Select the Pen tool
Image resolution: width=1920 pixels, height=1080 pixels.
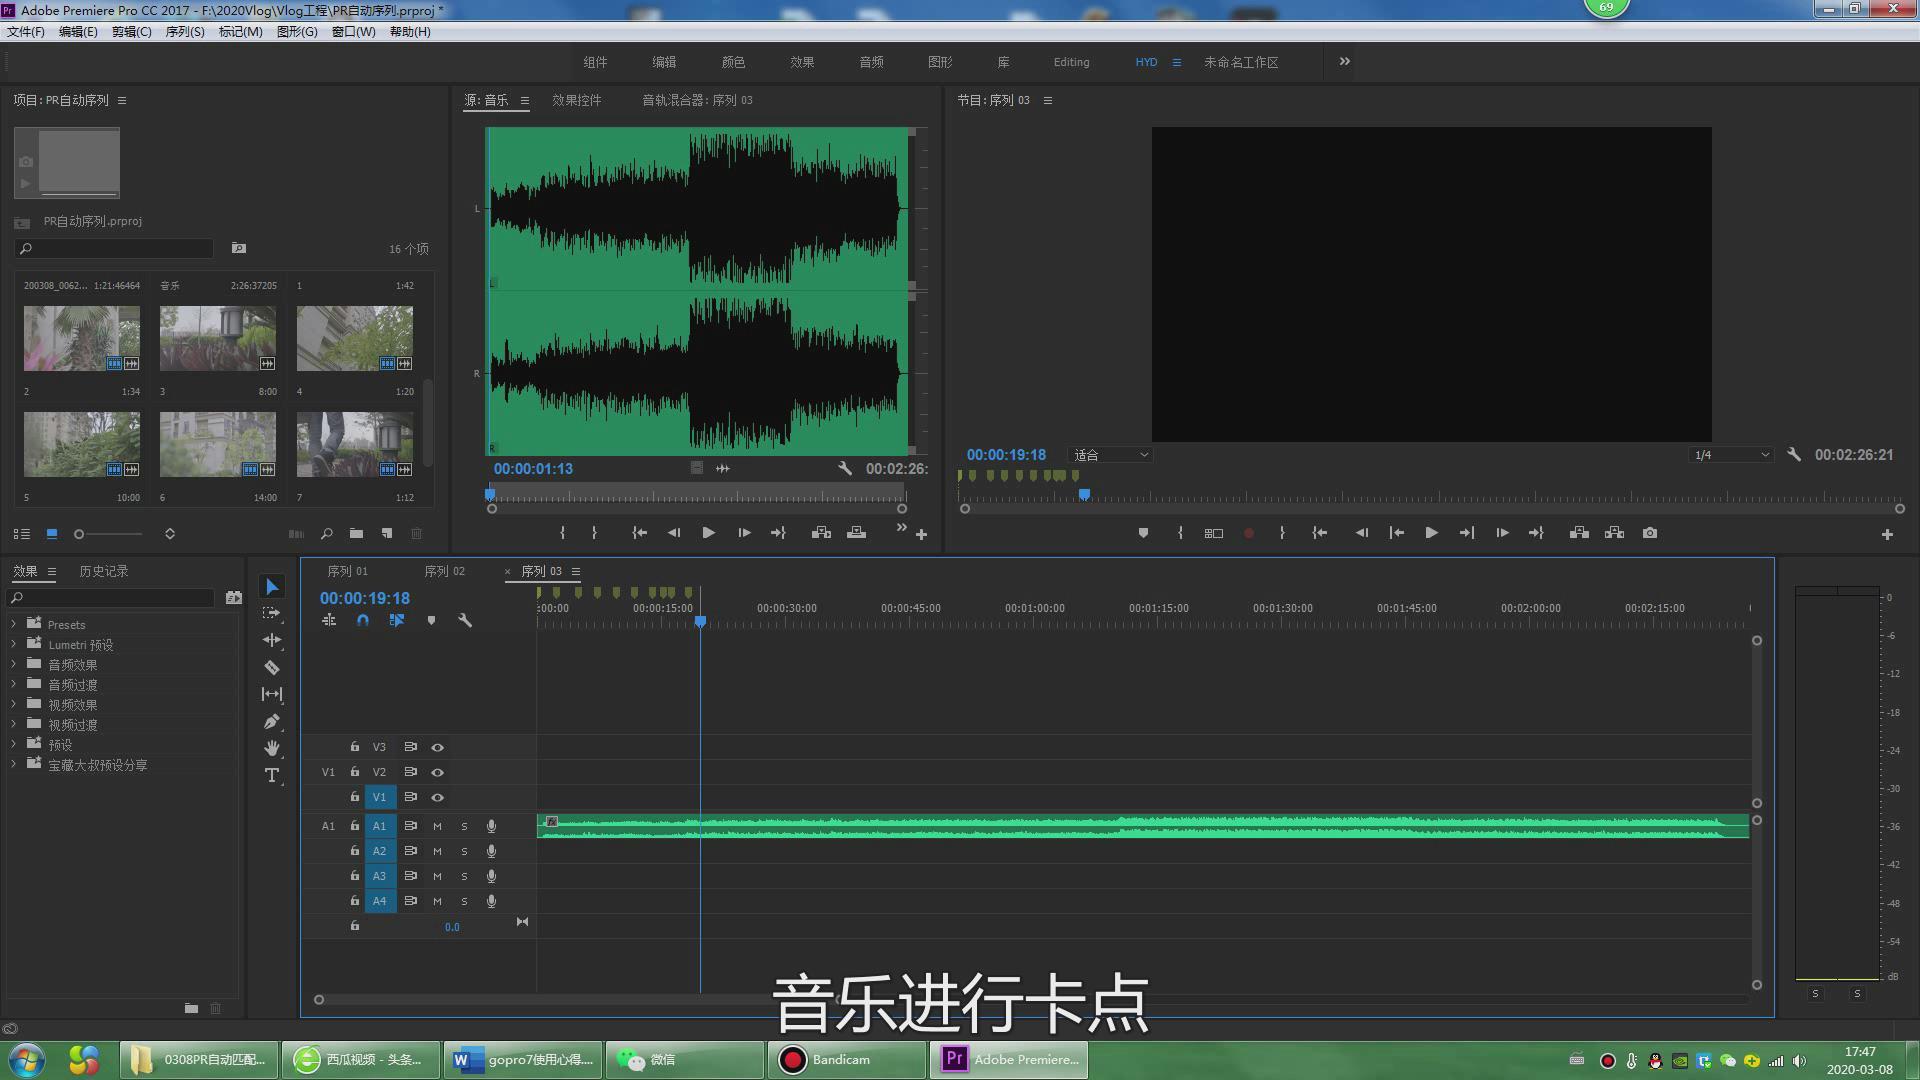tap(271, 721)
